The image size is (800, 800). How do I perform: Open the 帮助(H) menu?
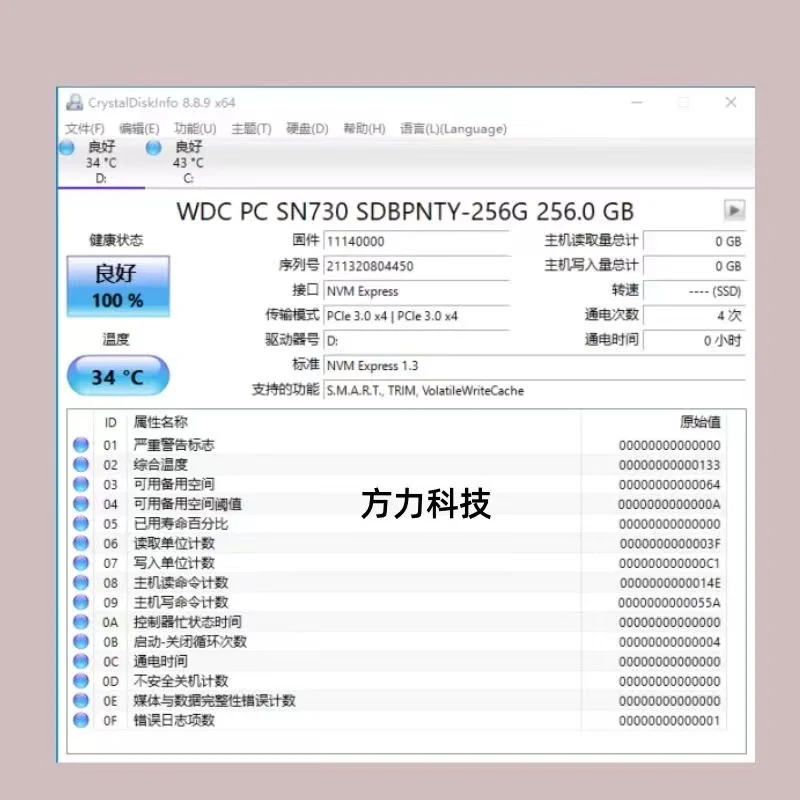364,129
